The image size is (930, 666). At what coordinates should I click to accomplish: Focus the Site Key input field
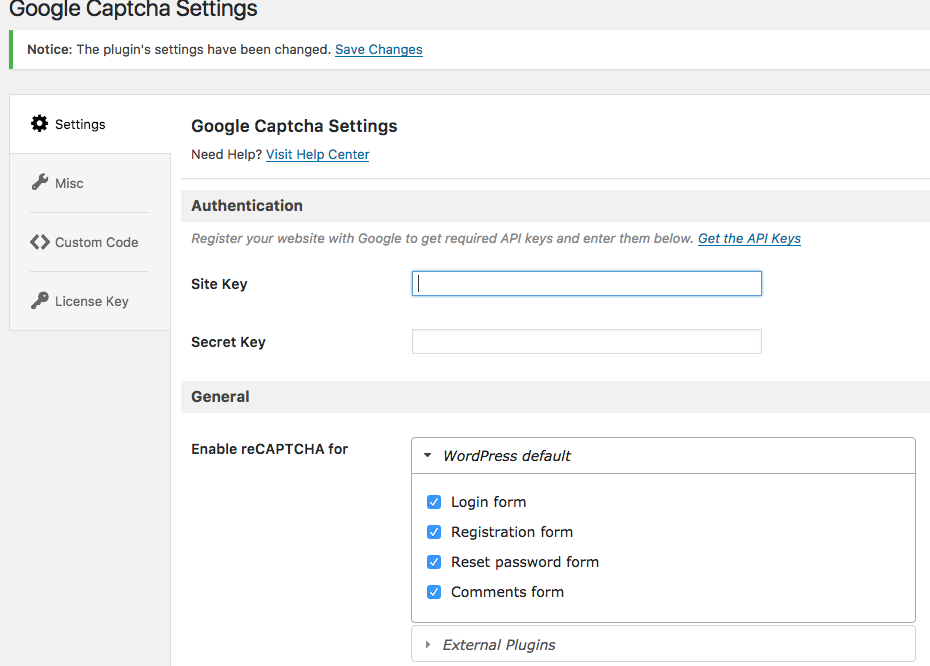pyautogui.click(x=587, y=283)
